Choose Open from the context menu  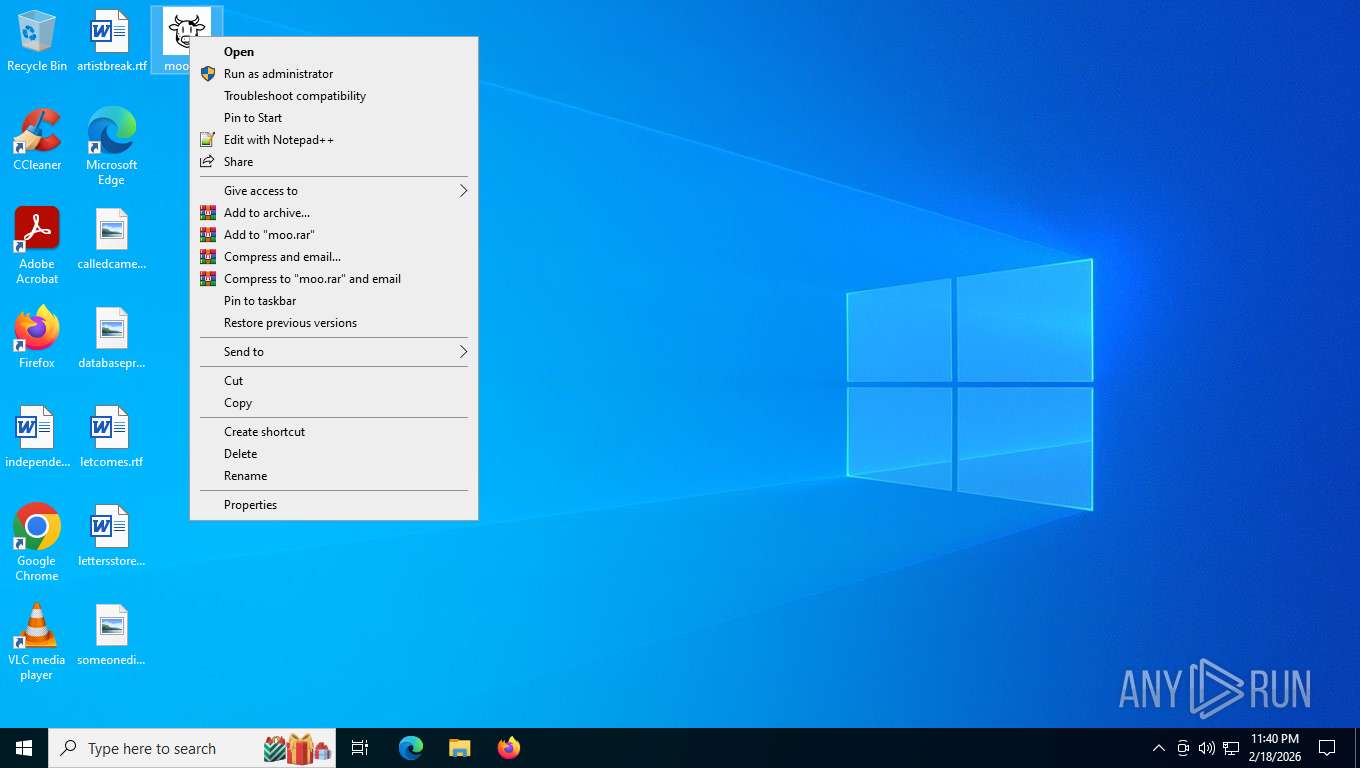point(334,52)
